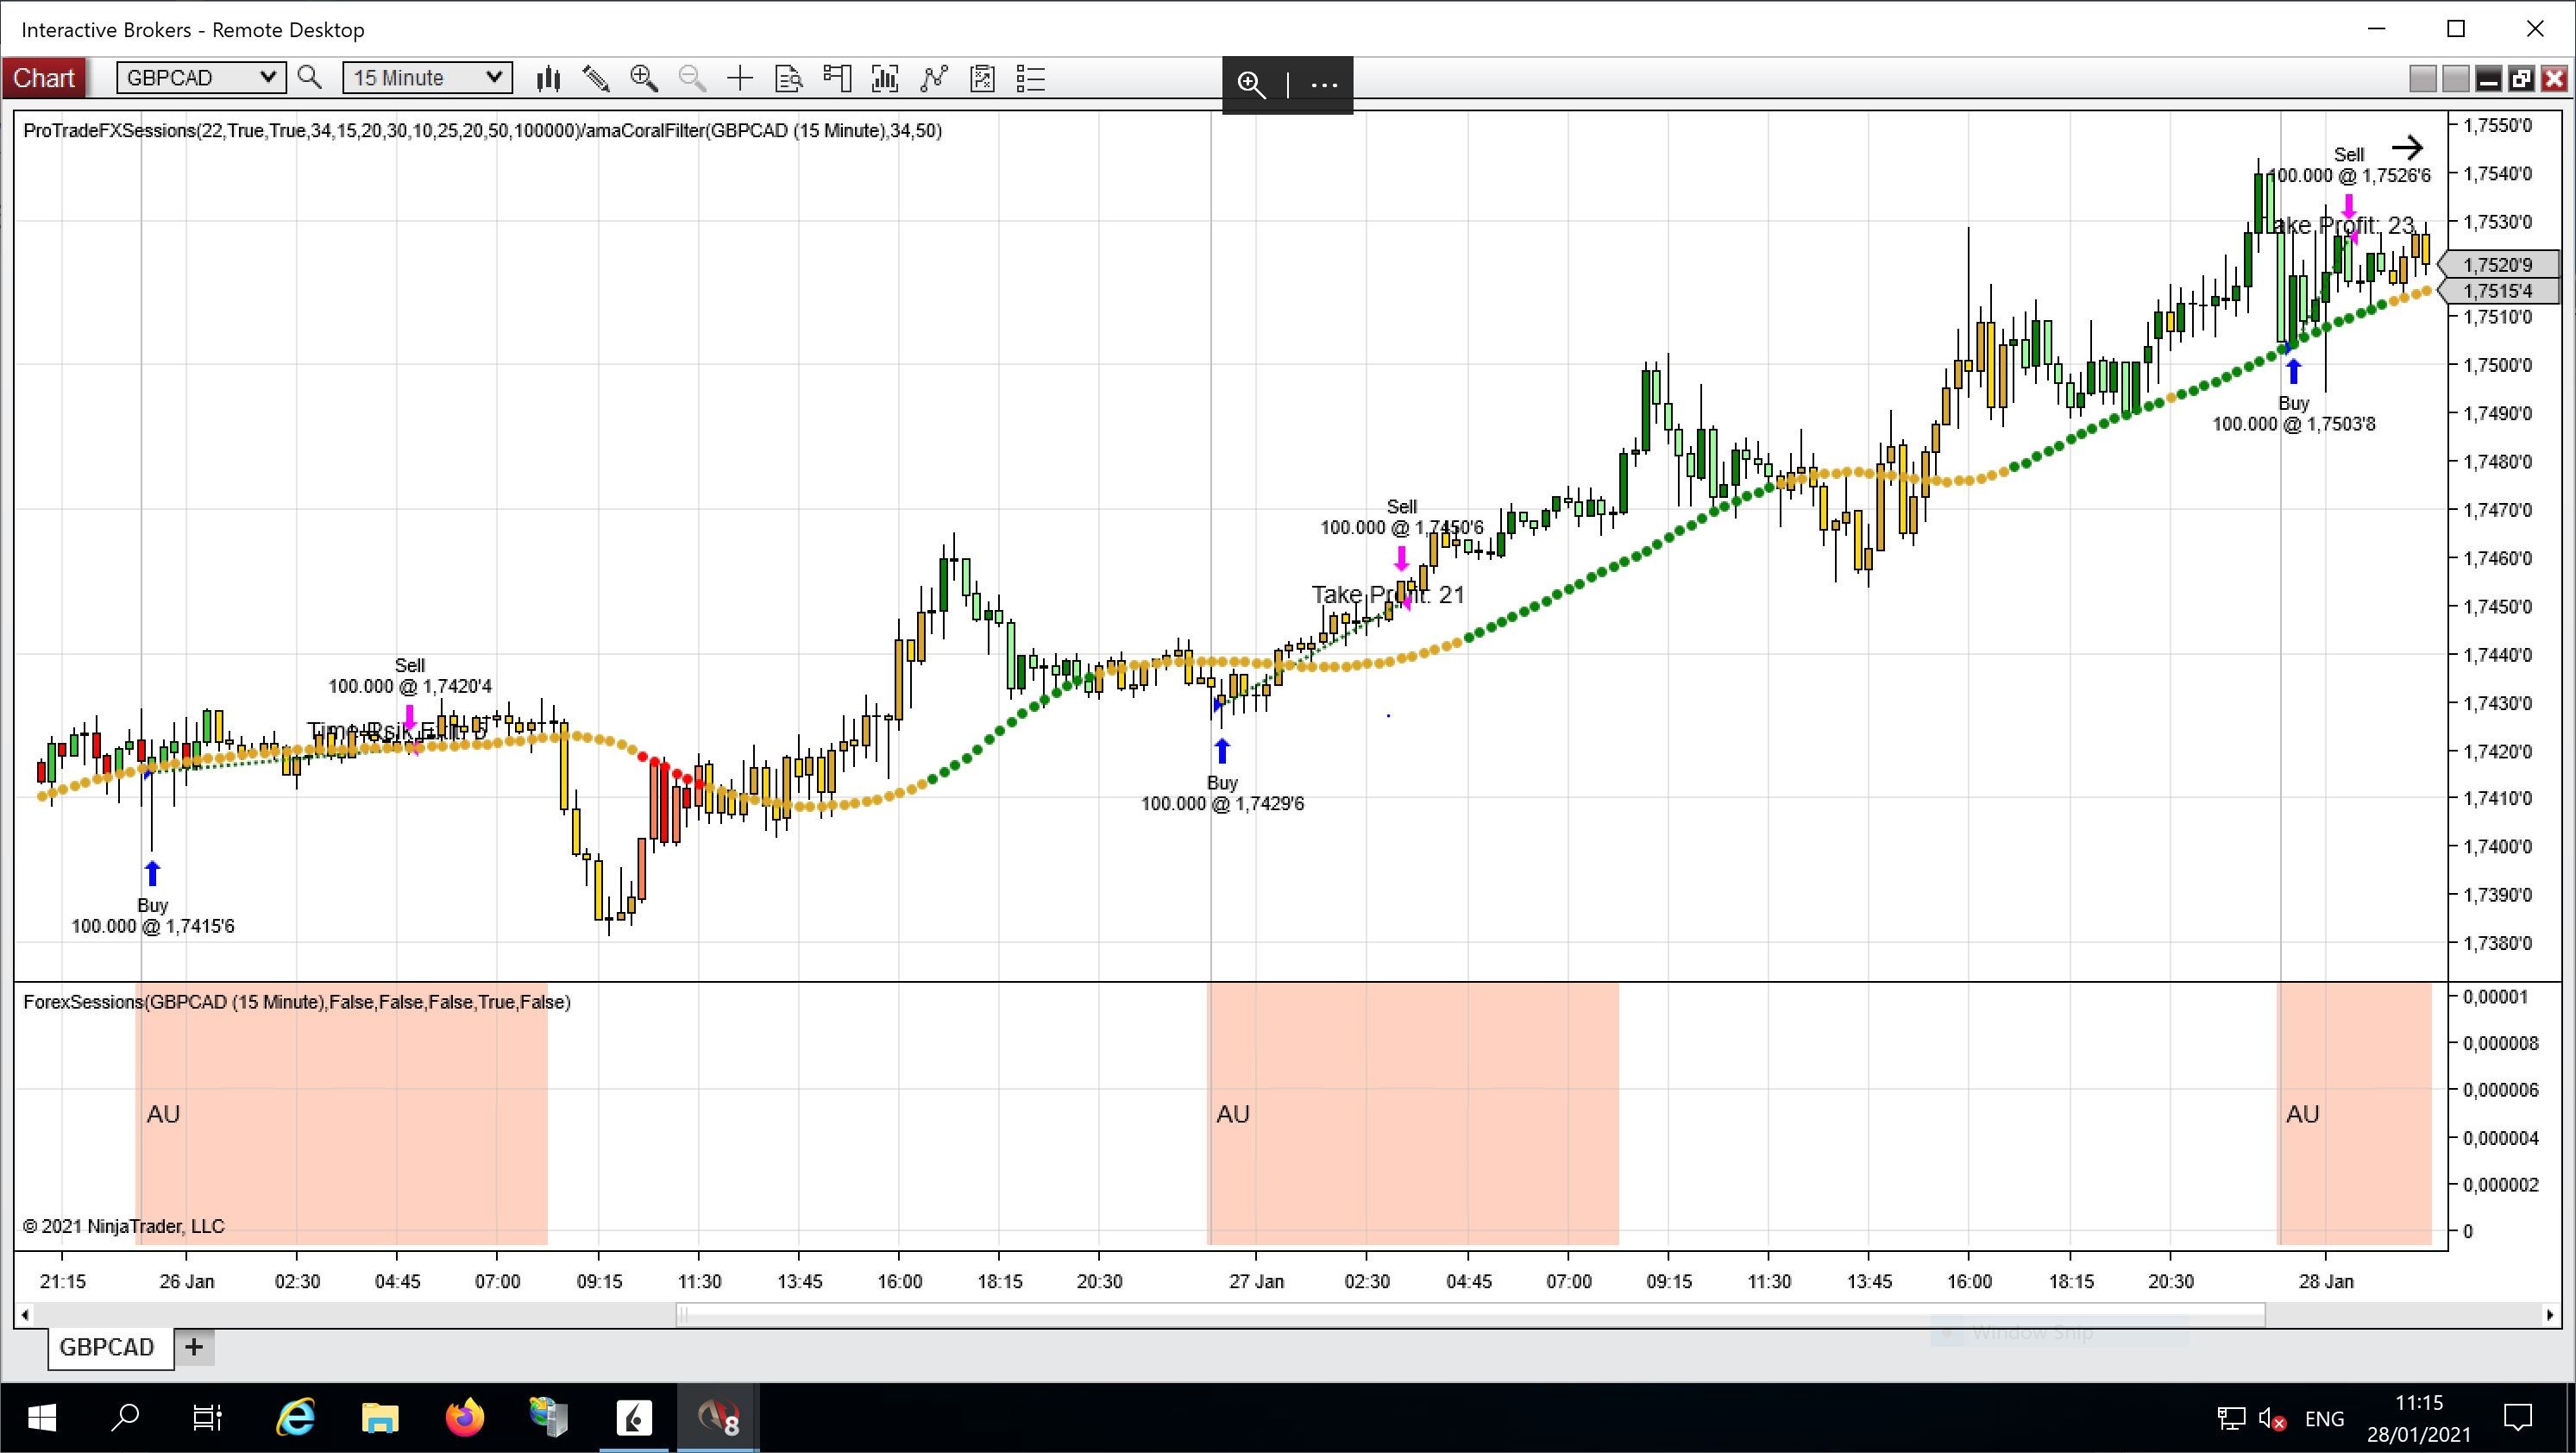This screenshot has width=2576, height=1453.
Task: Click the GBPCAD chart tab
Action: click(x=107, y=1347)
